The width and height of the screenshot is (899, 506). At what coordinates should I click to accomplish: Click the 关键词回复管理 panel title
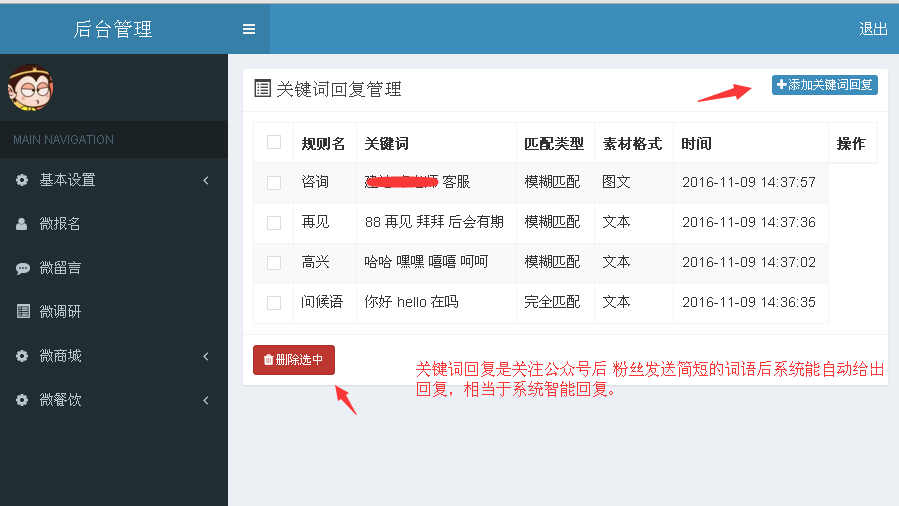[x=339, y=89]
